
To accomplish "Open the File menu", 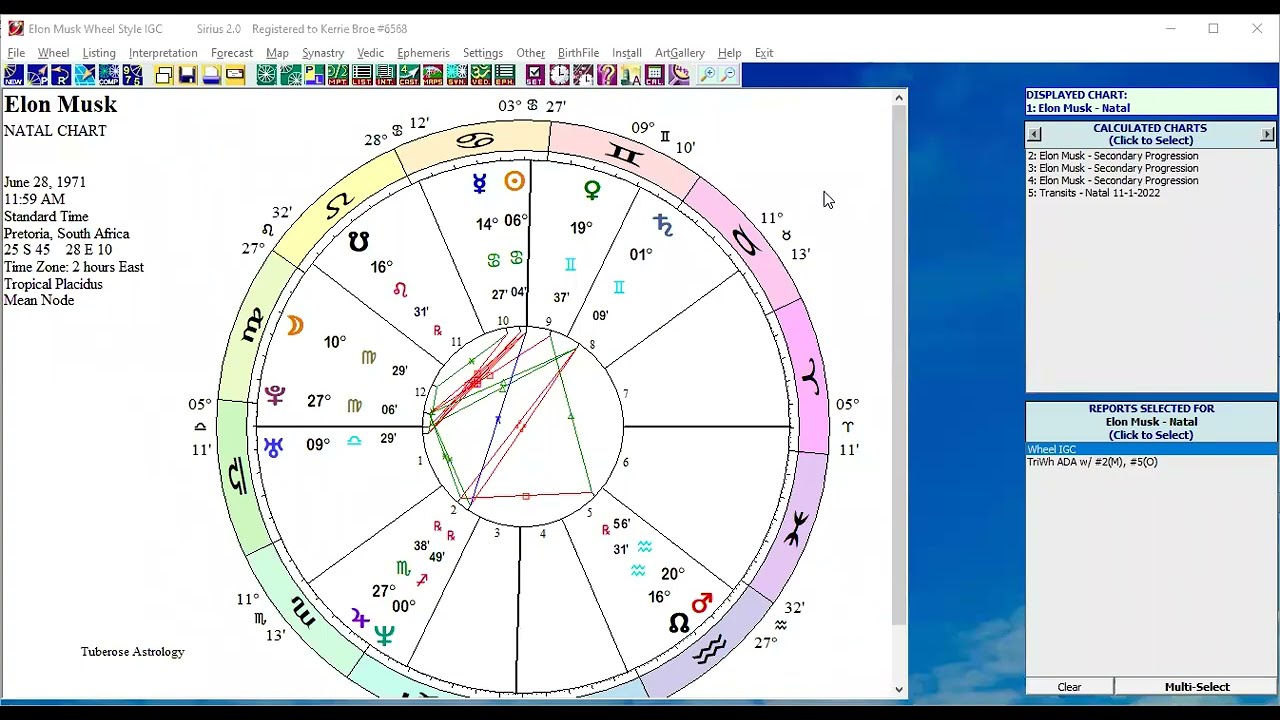I will [16, 53].
